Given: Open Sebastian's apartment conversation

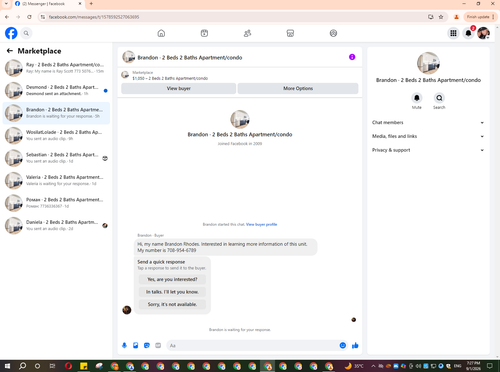Looking at the screenshot, I should [x=56, y=158].
